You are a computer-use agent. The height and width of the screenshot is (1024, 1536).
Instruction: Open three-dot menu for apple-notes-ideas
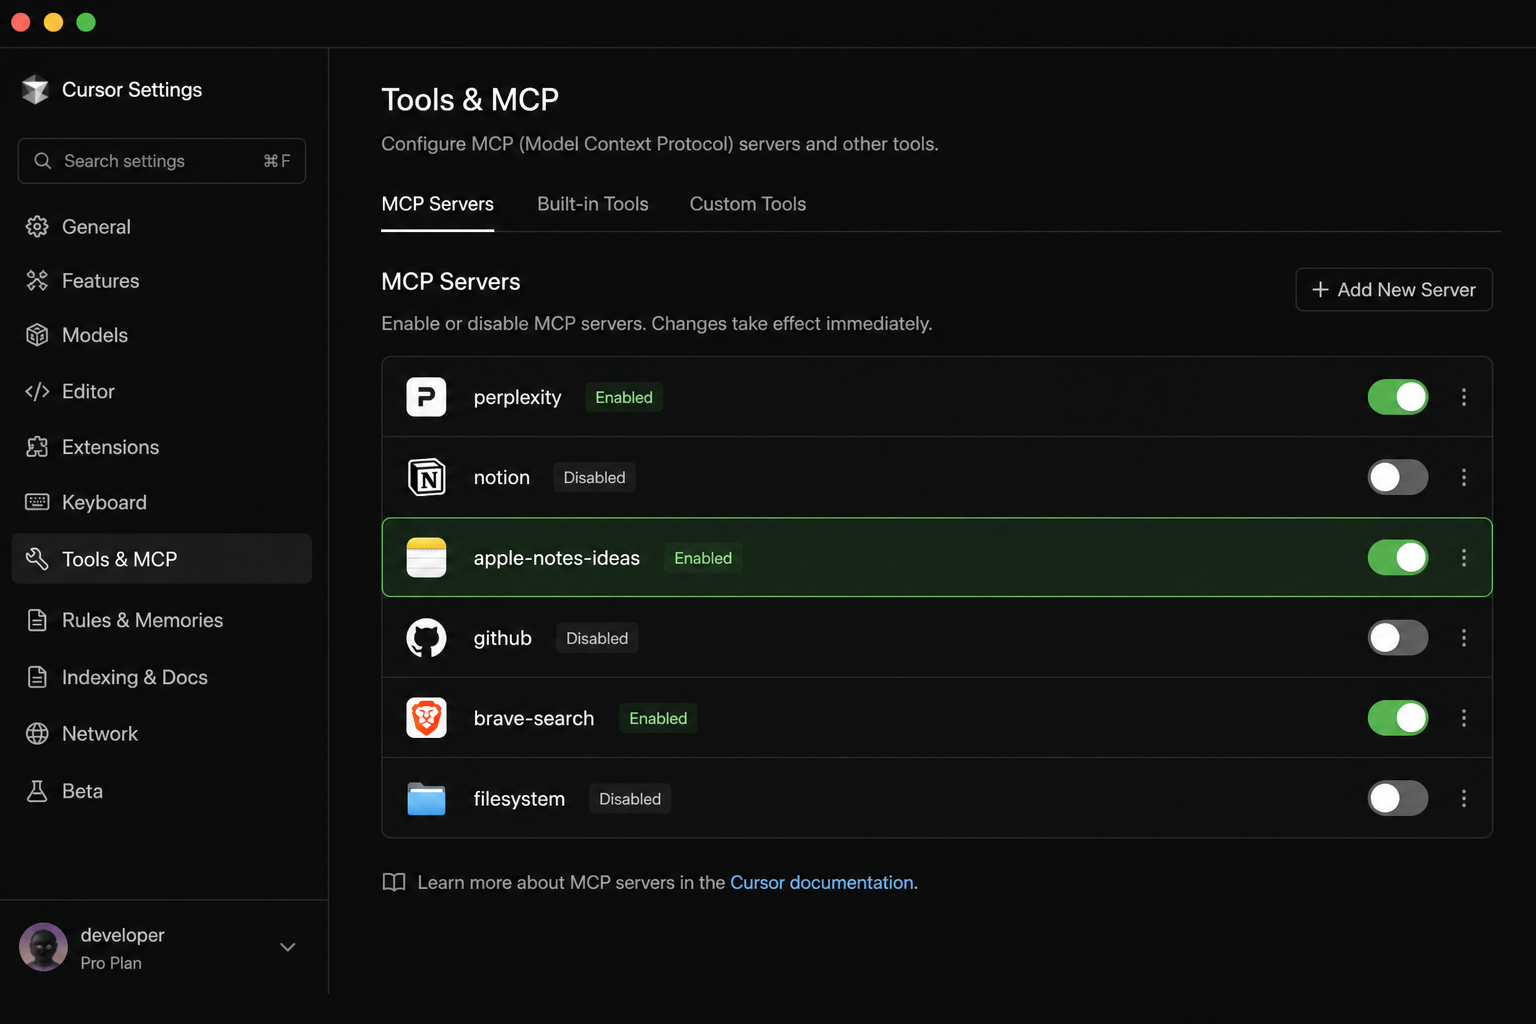(1464, 557)
